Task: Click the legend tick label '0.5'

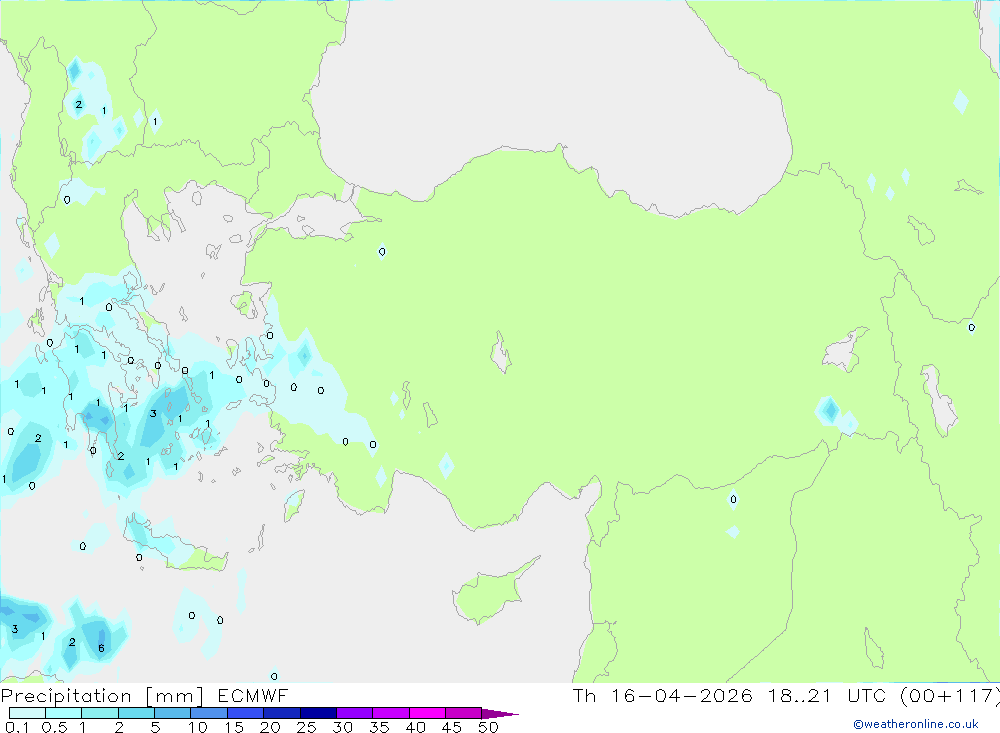Action: pyautogui.click(x=54, y=727)
